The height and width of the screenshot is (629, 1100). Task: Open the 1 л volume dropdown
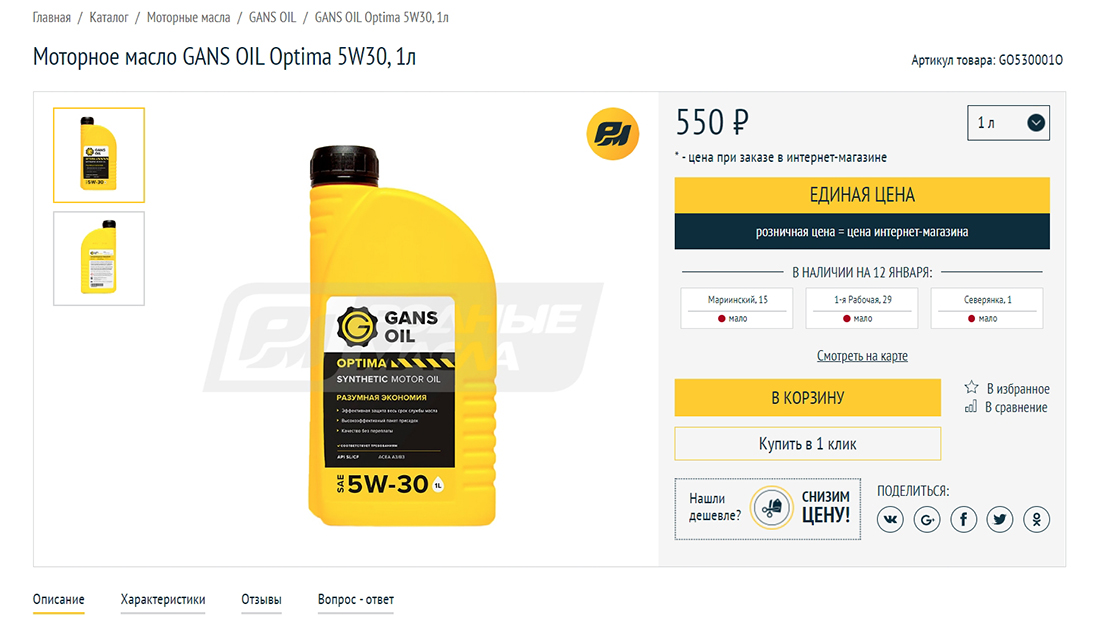[x=1008, y=123]
